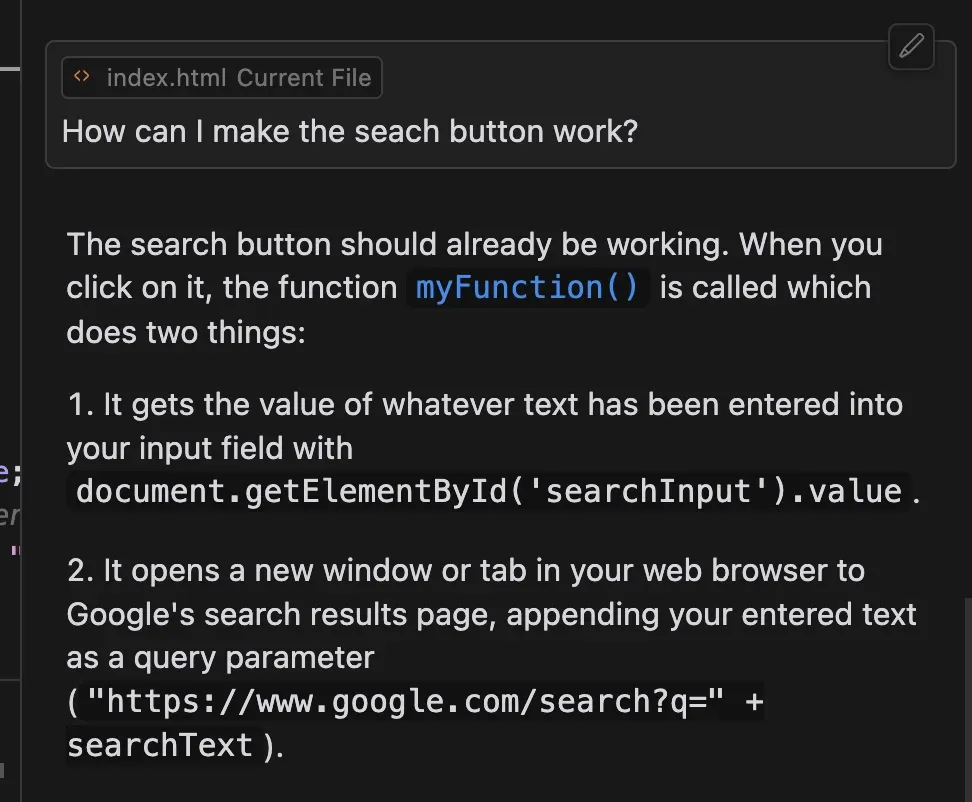Click the numbered item 2 'It opens a new window' text
972x802 pixels.
pyautogui.click(x=465, y=571)
